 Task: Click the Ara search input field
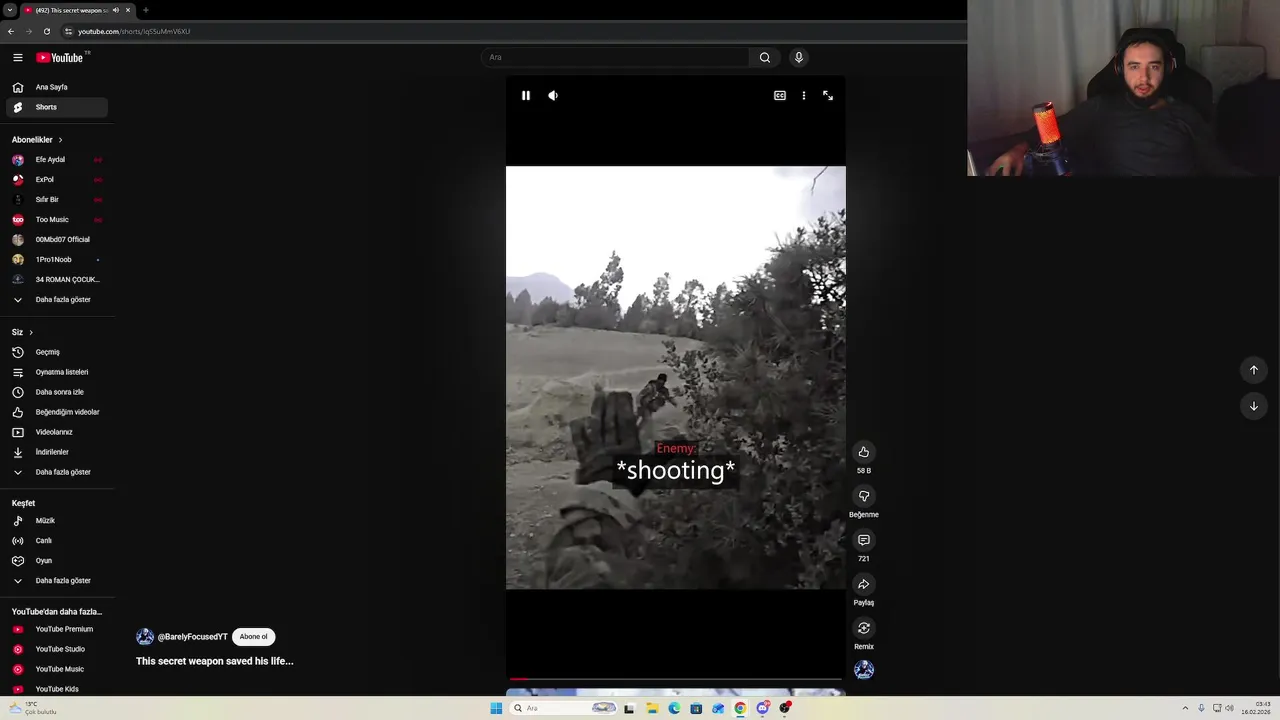click(x=615, y=57)
